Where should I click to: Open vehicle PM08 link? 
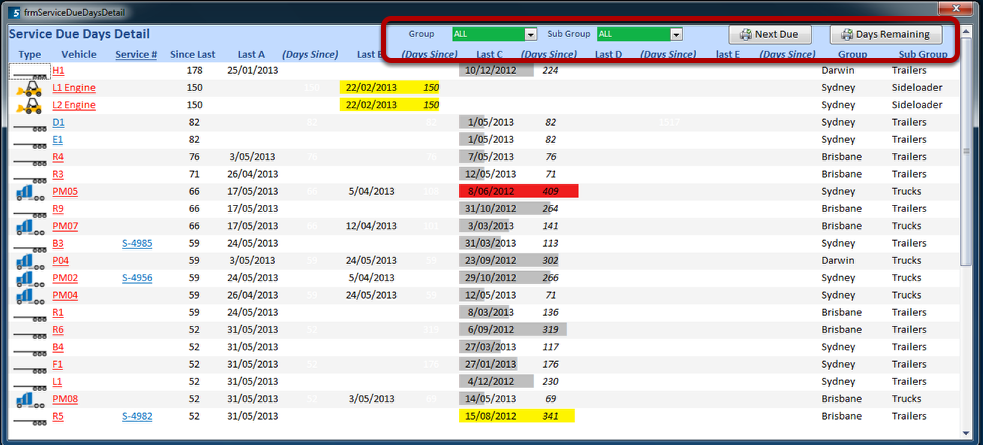point(65,399)
